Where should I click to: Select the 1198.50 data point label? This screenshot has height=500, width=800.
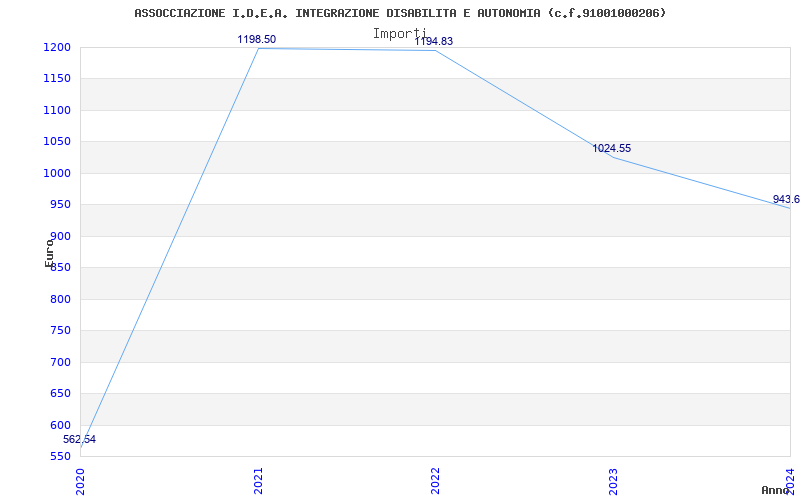pos(257,39)
